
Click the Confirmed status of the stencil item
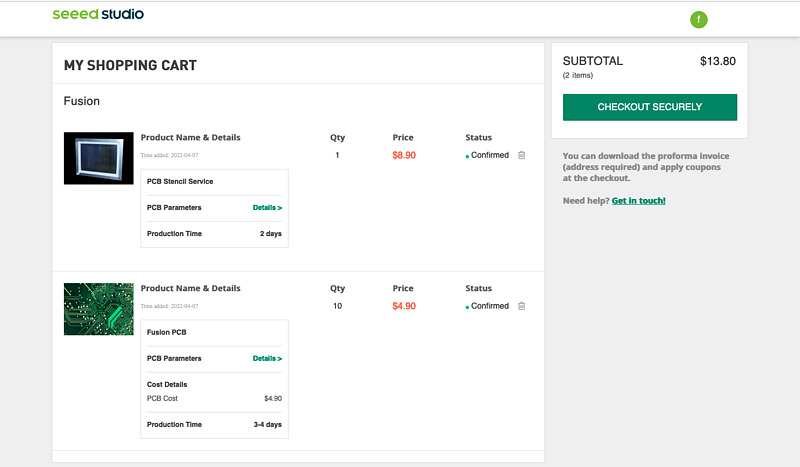pyautogui.click(x=489, y=155)
